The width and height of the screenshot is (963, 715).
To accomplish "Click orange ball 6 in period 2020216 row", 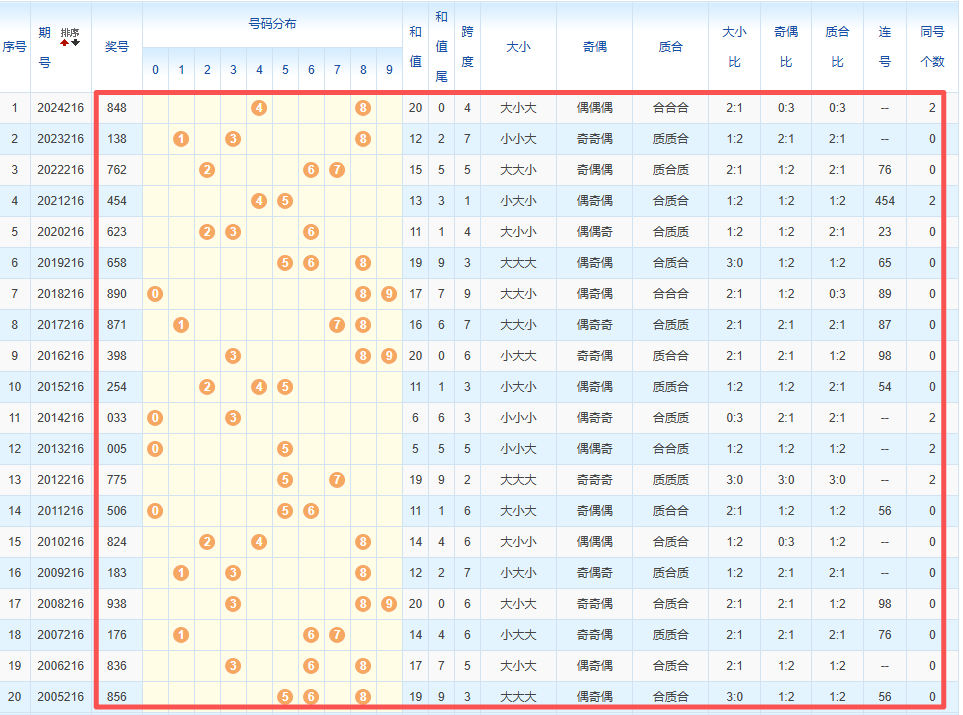I will (x=311, y=232).
